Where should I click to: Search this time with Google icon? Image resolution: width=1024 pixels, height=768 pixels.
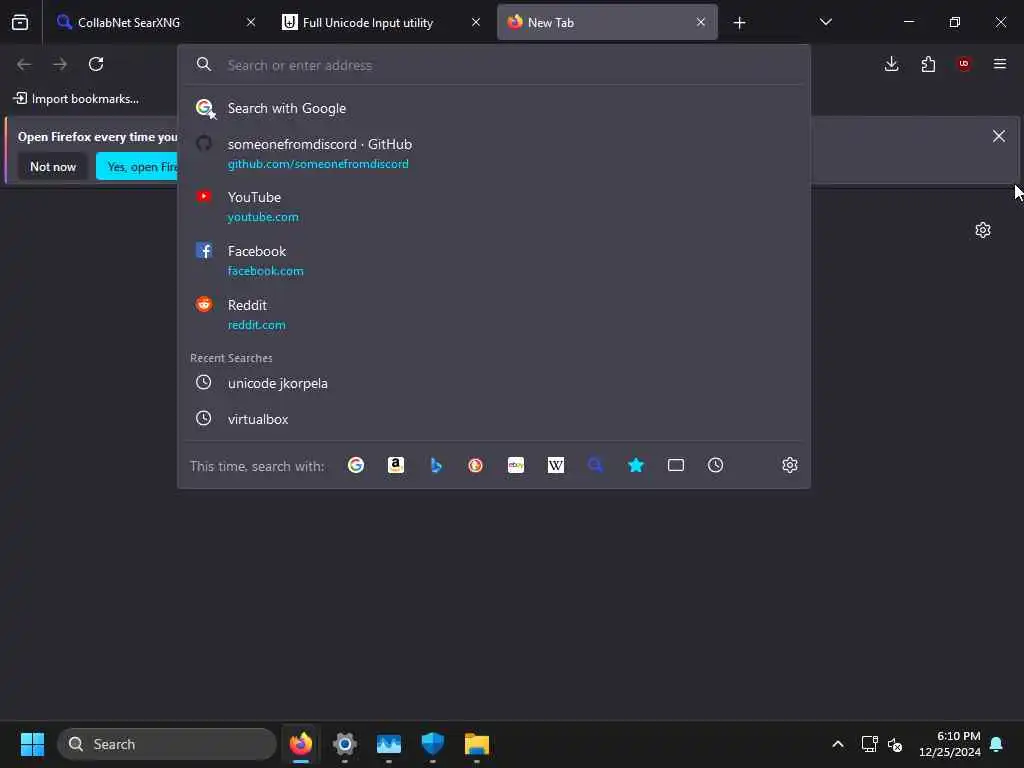[356, 465]
